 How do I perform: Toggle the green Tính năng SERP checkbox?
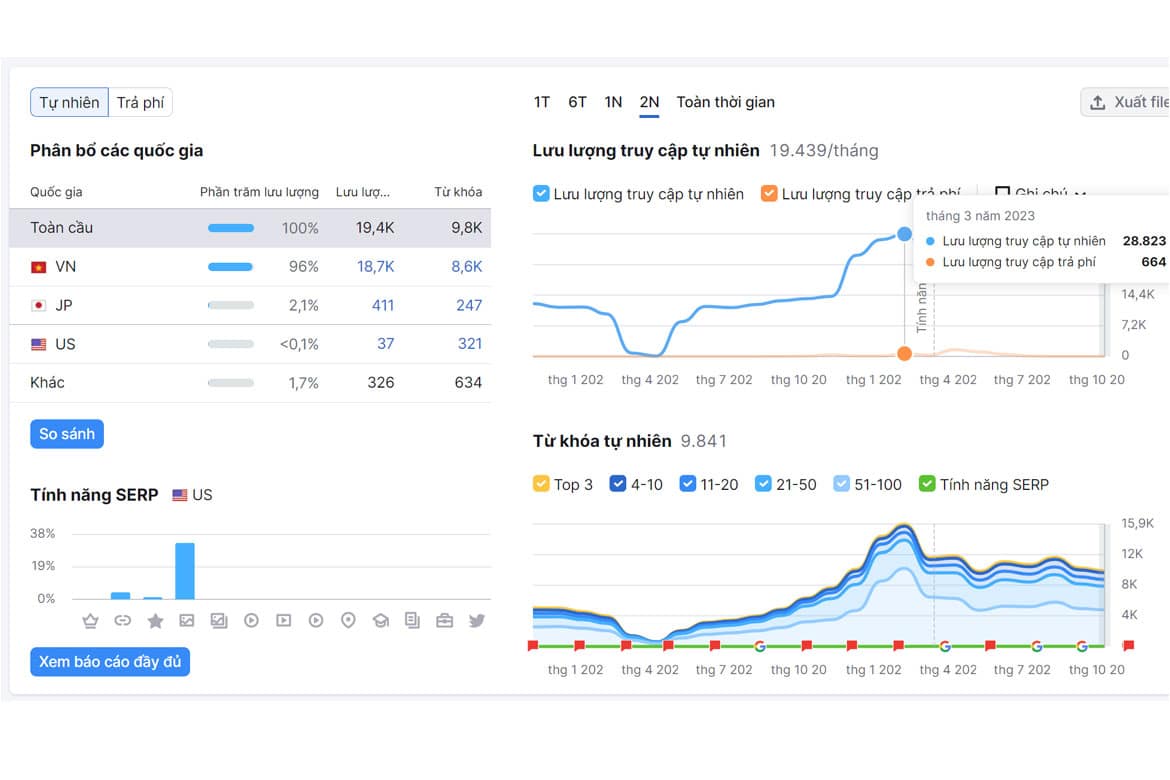pyautogui.click(x=927, y=484)
